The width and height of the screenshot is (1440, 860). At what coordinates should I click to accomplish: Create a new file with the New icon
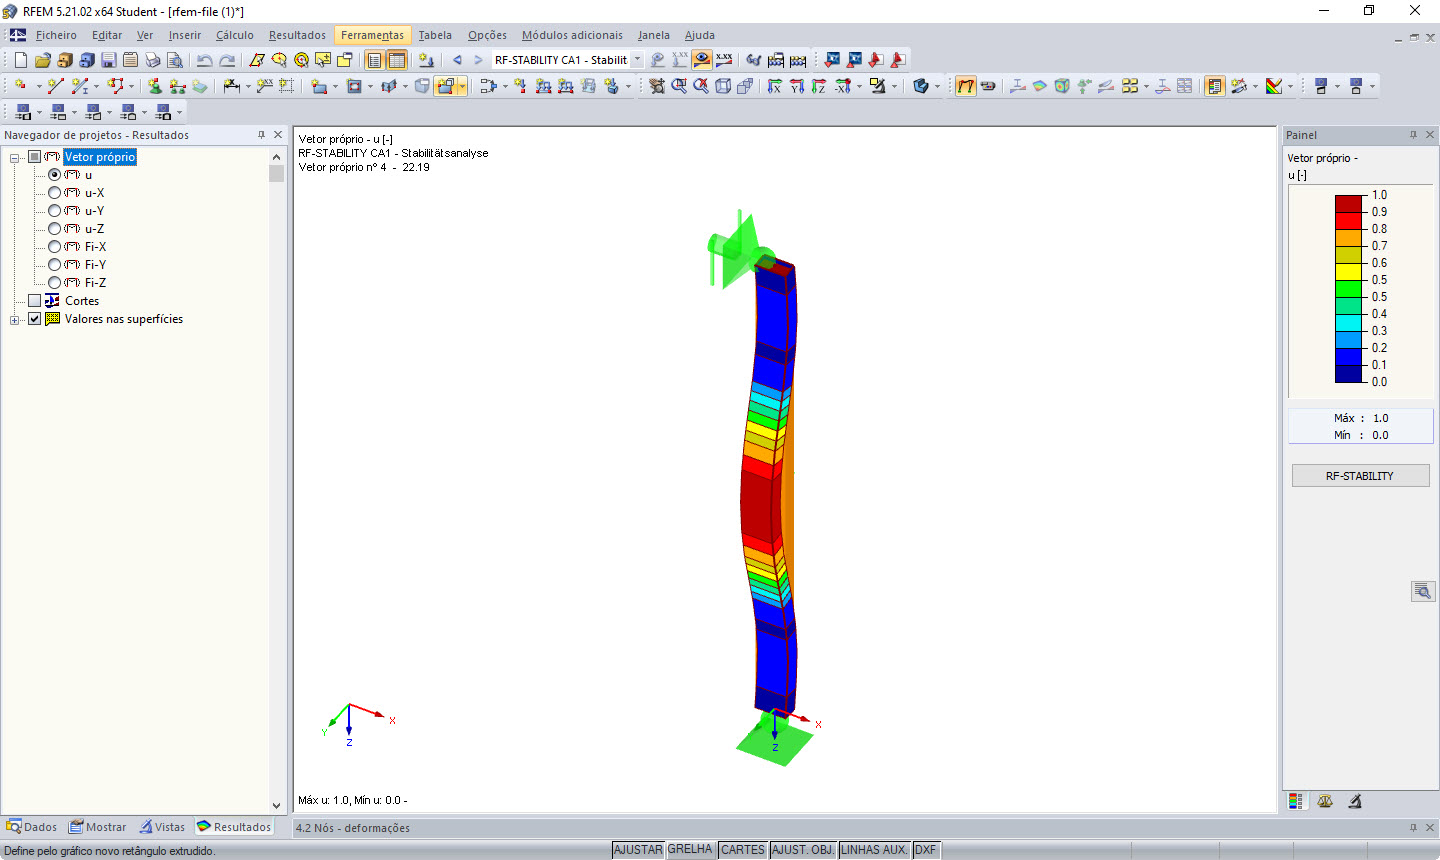[x=19, y=60]
